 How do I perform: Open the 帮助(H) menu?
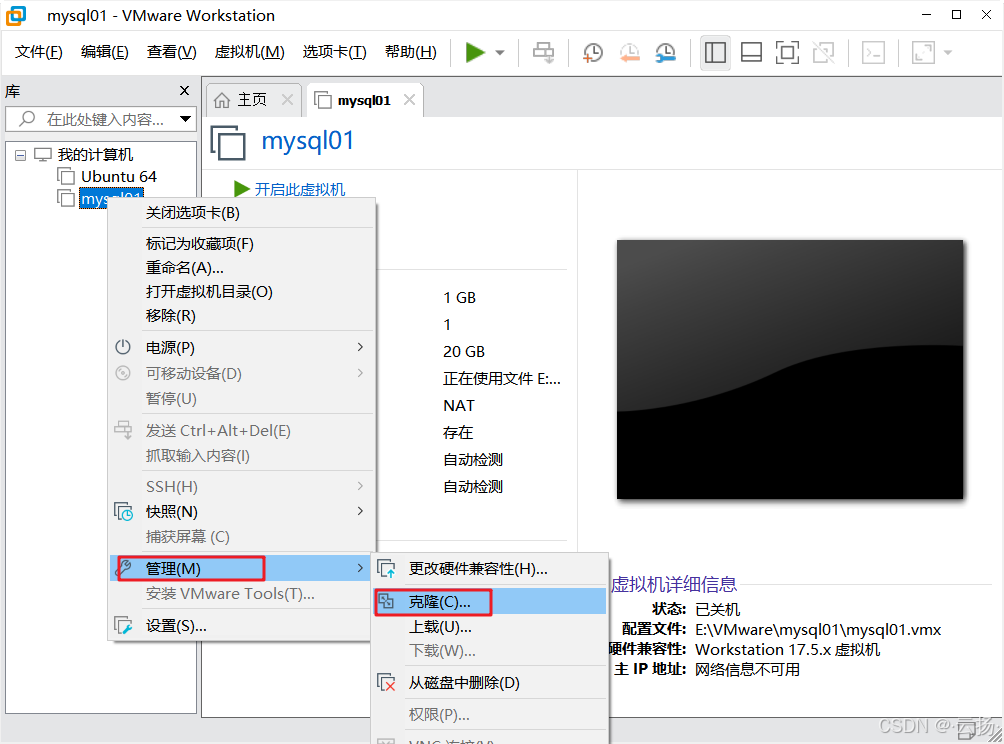point(410,52)
